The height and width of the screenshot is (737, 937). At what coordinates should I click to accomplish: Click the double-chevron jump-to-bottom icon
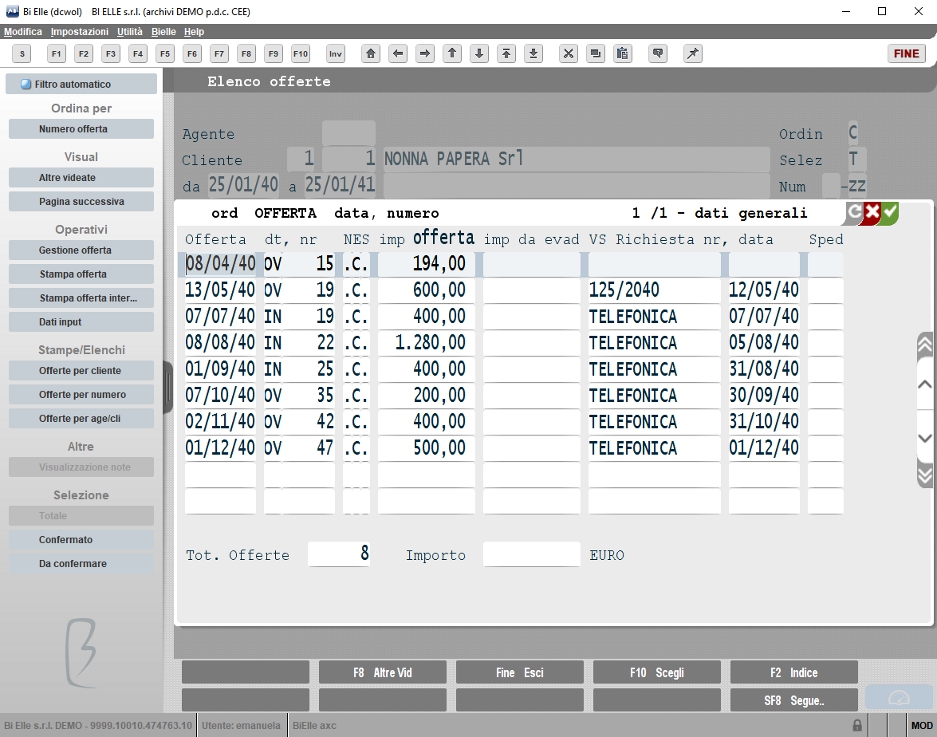(924, 475)
